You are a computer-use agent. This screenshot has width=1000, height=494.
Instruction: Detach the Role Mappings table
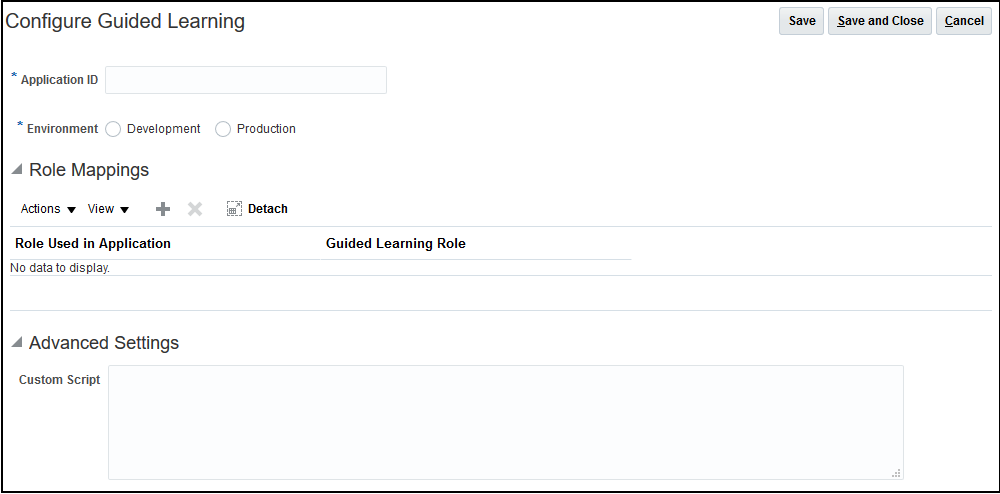tap(257, 209)
